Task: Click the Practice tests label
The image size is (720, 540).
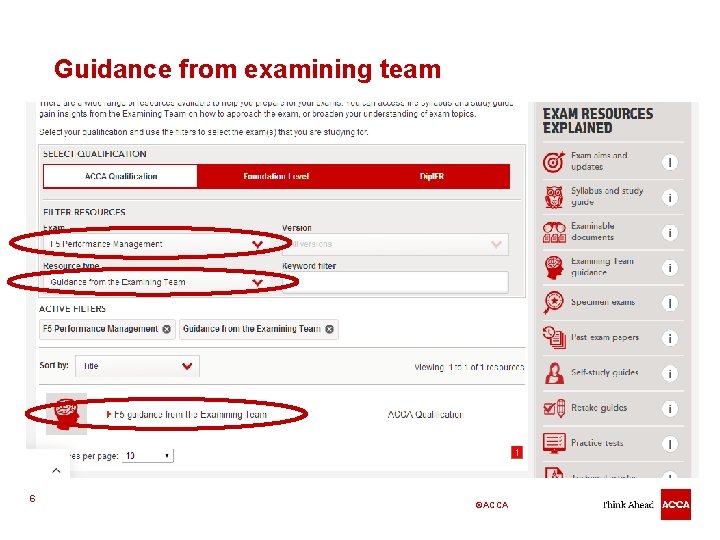Action: [x=597, y=443]
